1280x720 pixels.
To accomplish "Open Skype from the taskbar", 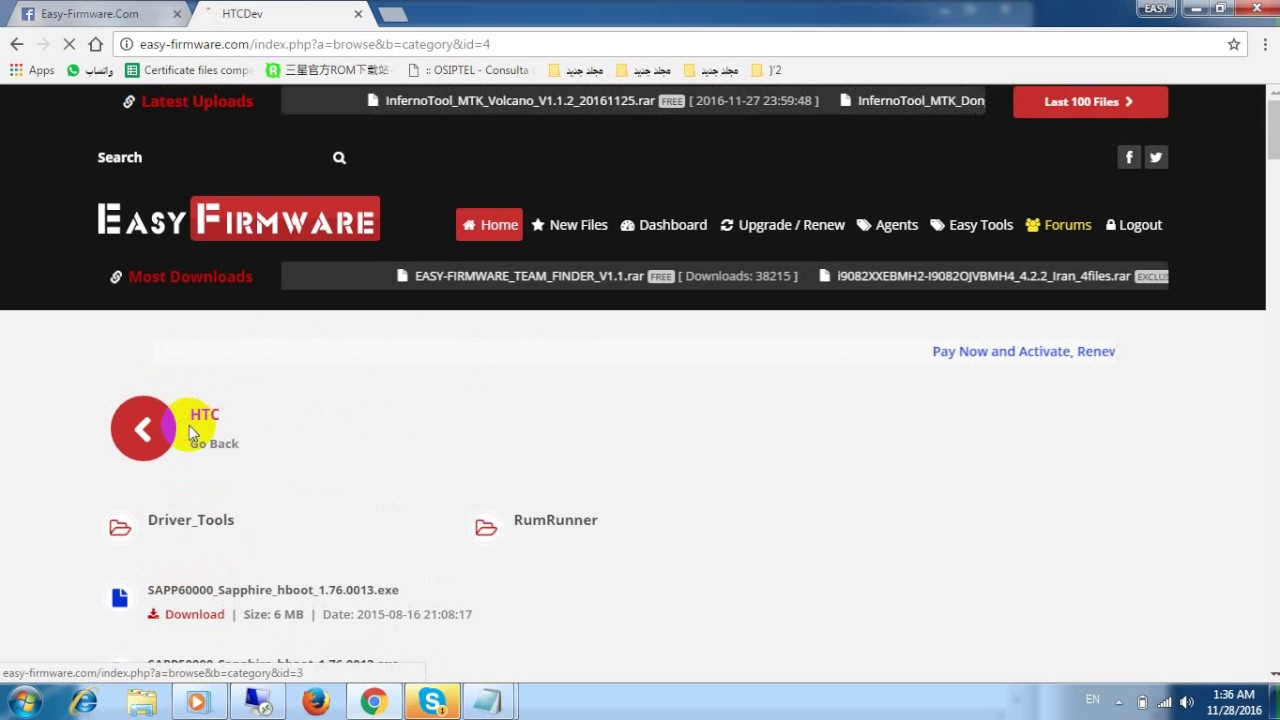I will [432, 702].
